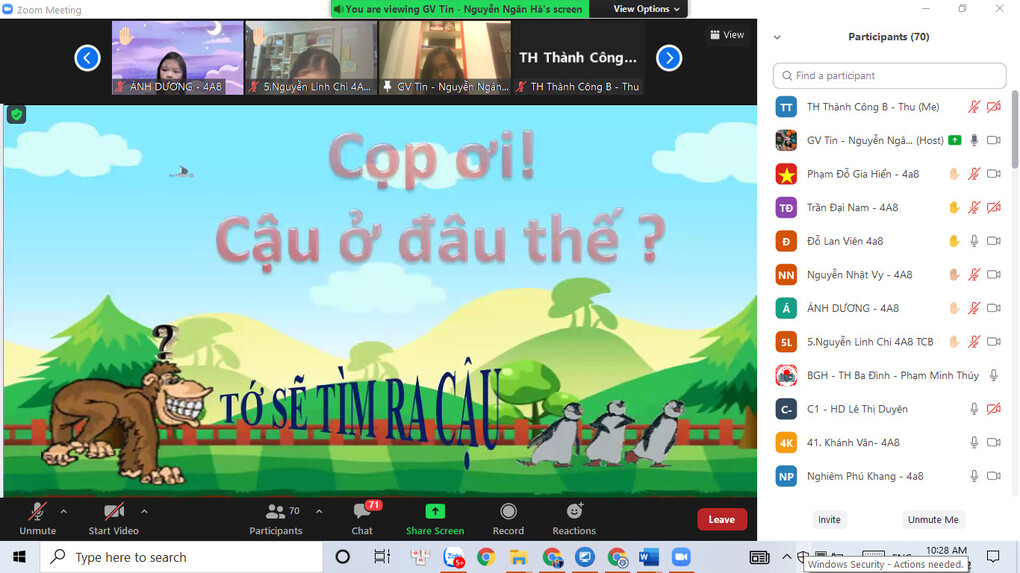The height and width of the screenshot is (573, 1020).
Task: Click the Find a participant search field
Action: click(x=889, y=76)
